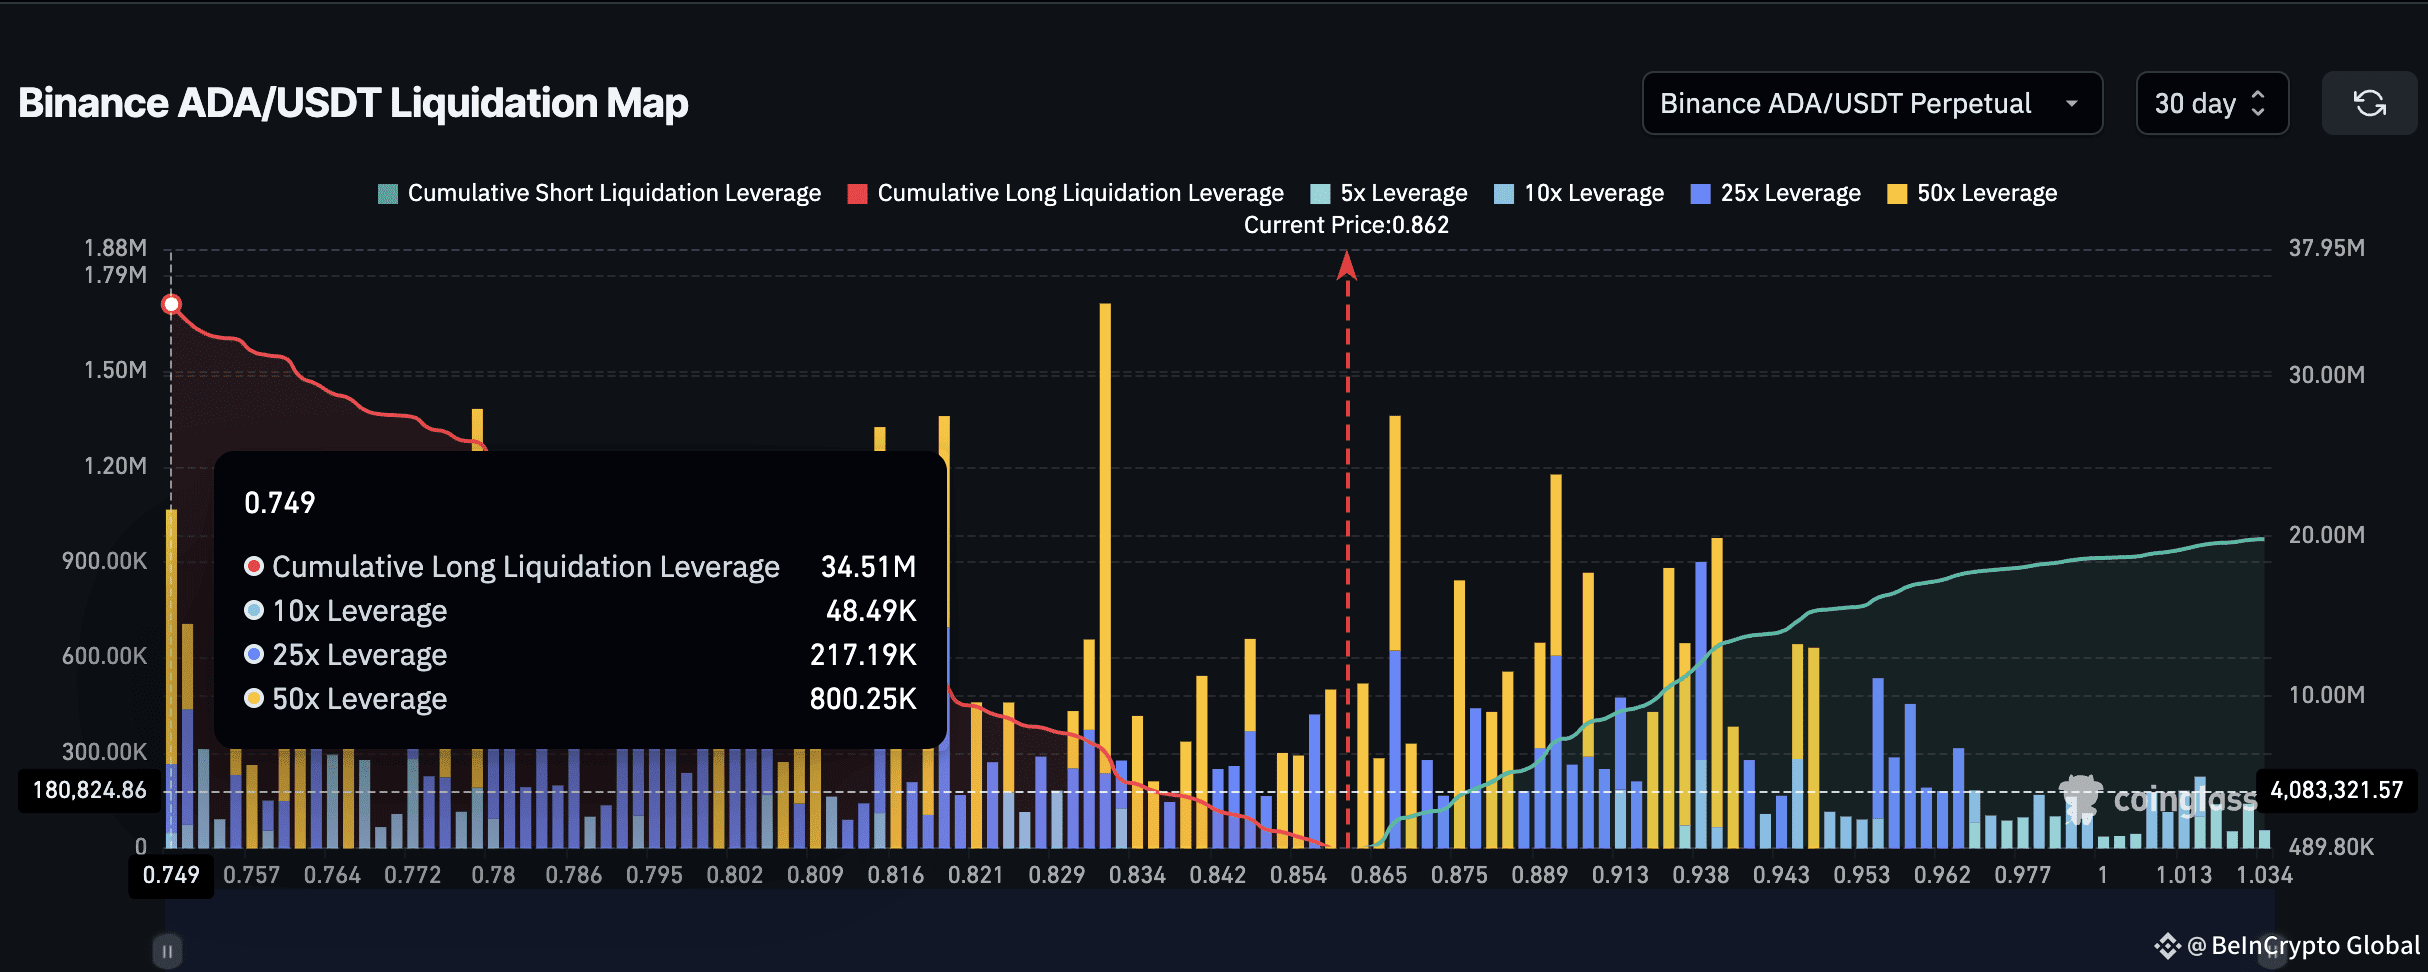Click the left zoom slider handle
Image resolution: width=2428 pixels, height=972 pixels.
point(167,951)
